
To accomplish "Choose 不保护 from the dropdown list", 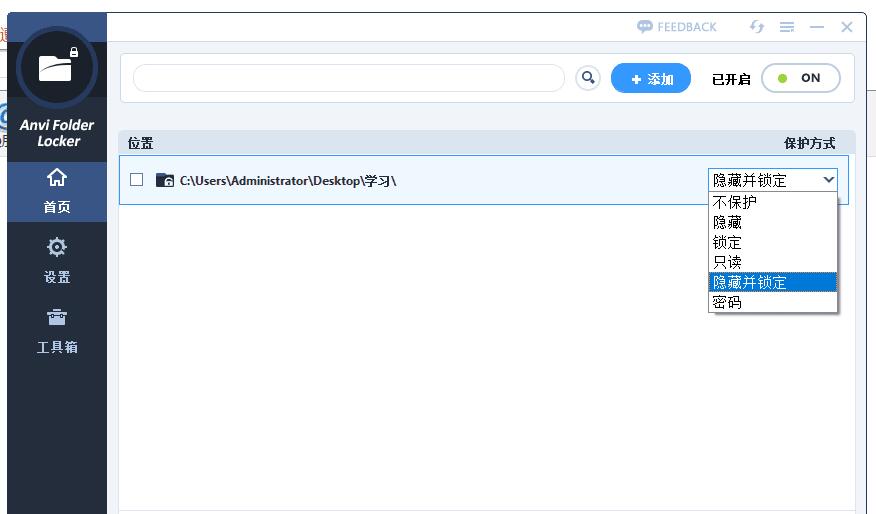I will coord(773,202).
